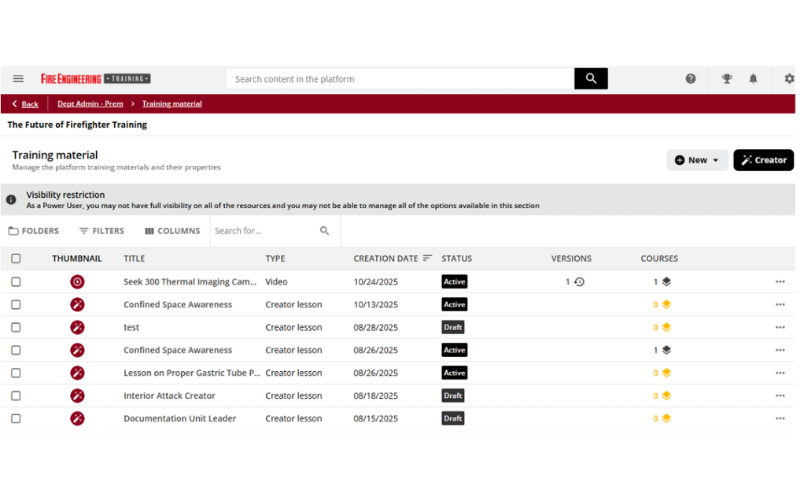The width and height of the screenshot is (800, 500).
Task: Open the trophy gamification icon
Action: (x=727, y=79)
